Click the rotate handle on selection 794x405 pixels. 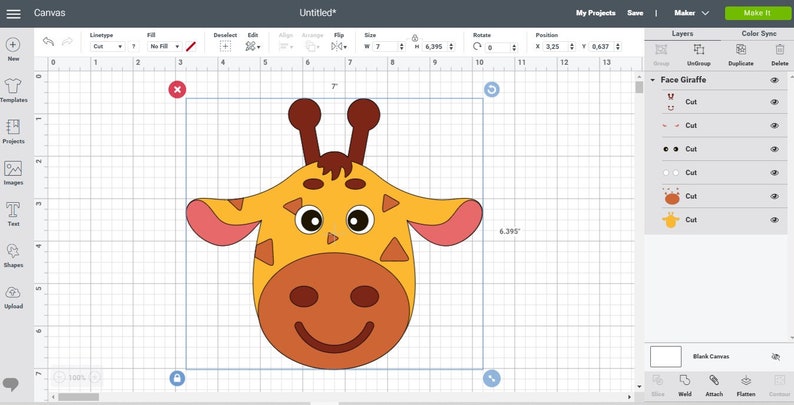coord(492,90)
